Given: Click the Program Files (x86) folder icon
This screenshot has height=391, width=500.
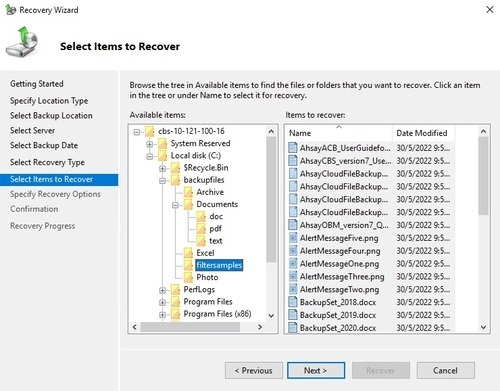Looking at the screenshot, I should coord(175,314).
